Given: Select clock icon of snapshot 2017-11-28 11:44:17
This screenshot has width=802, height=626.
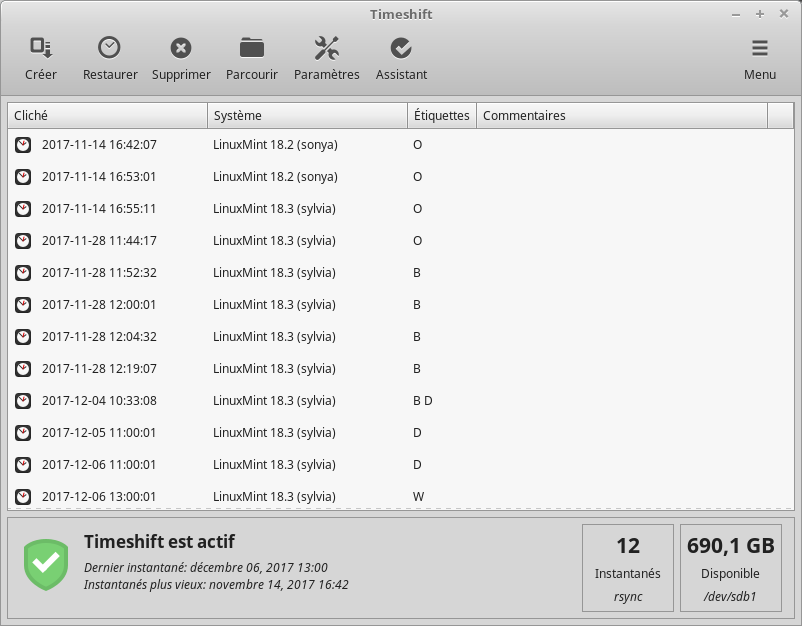Looking at the screenshot, I should 23,241.
